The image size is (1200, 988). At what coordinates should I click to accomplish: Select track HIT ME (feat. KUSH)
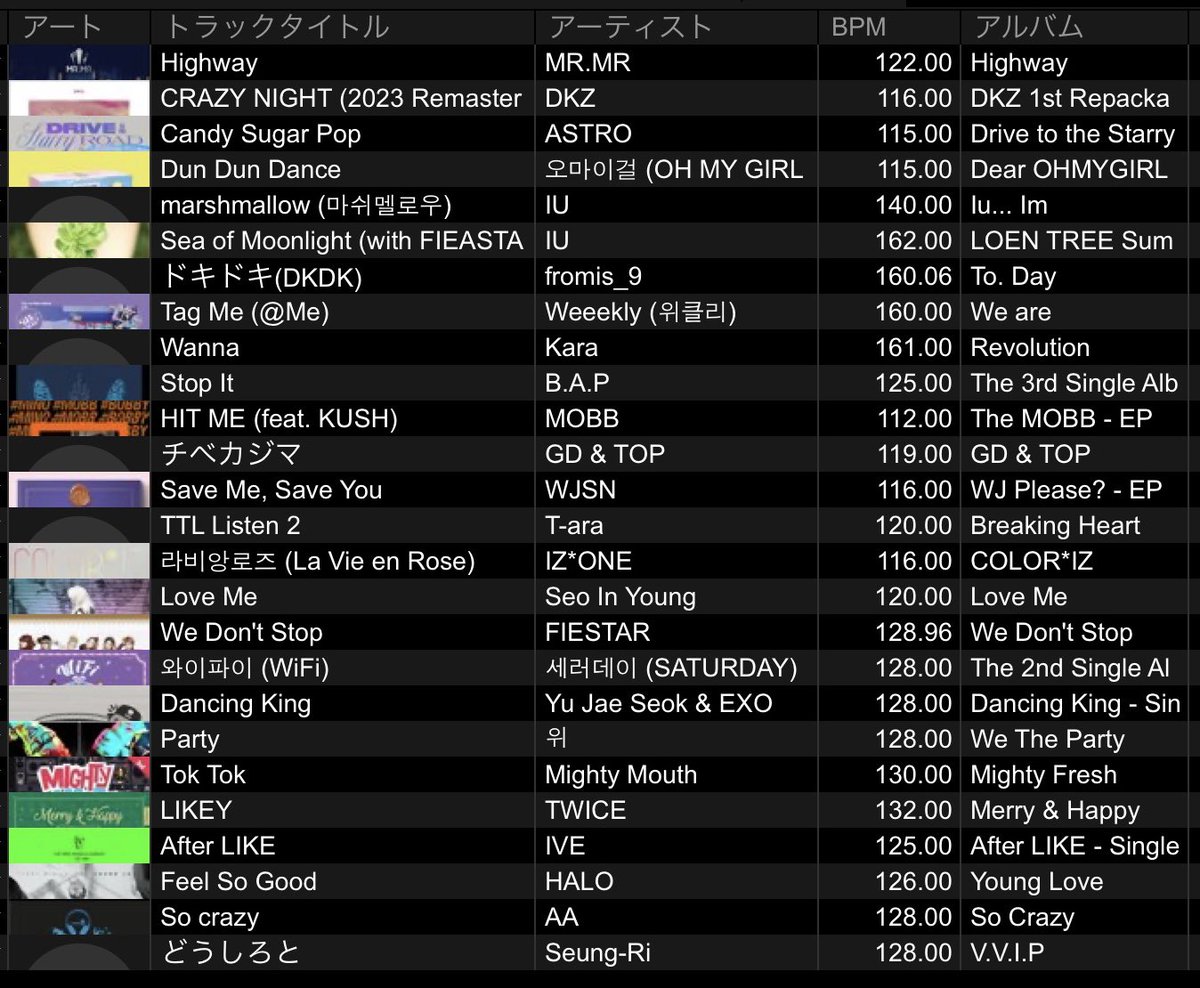coord(279,419)
